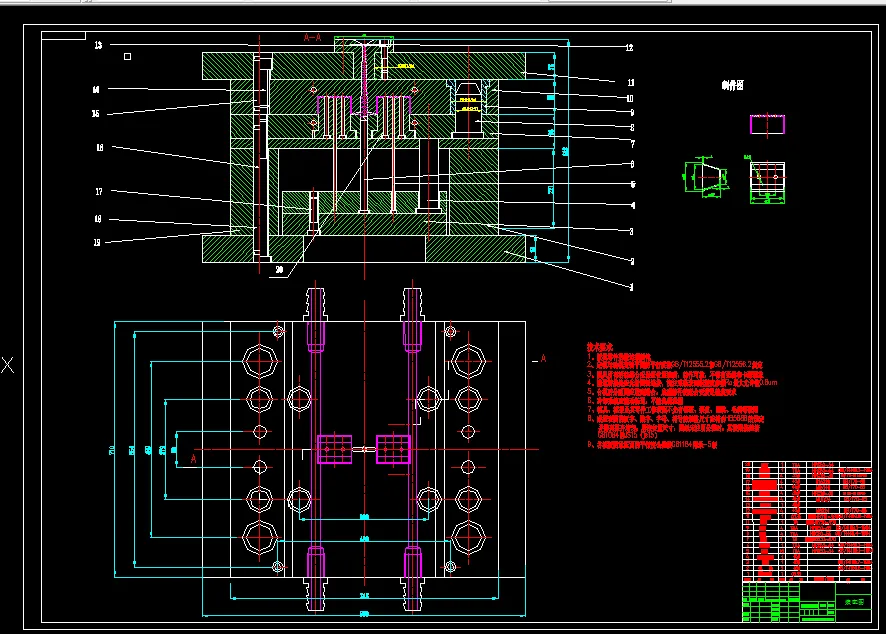
Task: Select the left magenta cavity in the plan view
Action: pos(335,449)
